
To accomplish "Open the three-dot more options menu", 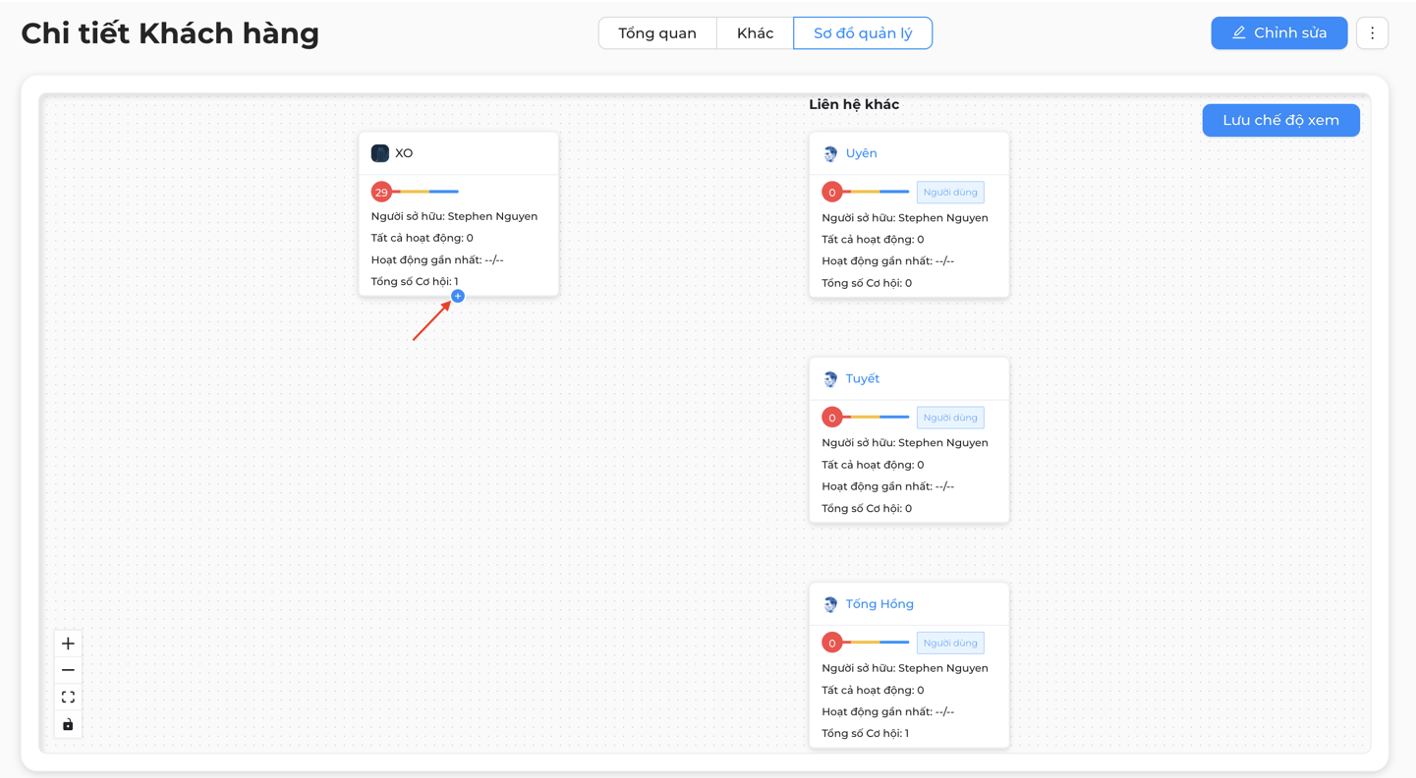I will 1372,33.
